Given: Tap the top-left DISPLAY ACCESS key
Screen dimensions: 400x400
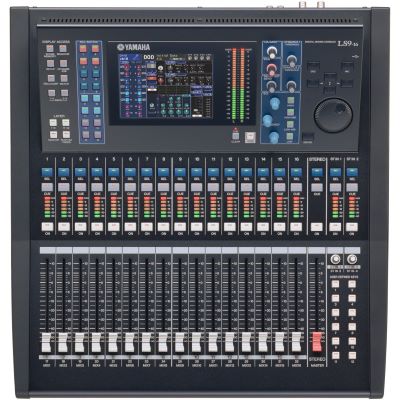Looking at the screenshot, I should click(x=50, y=48).
